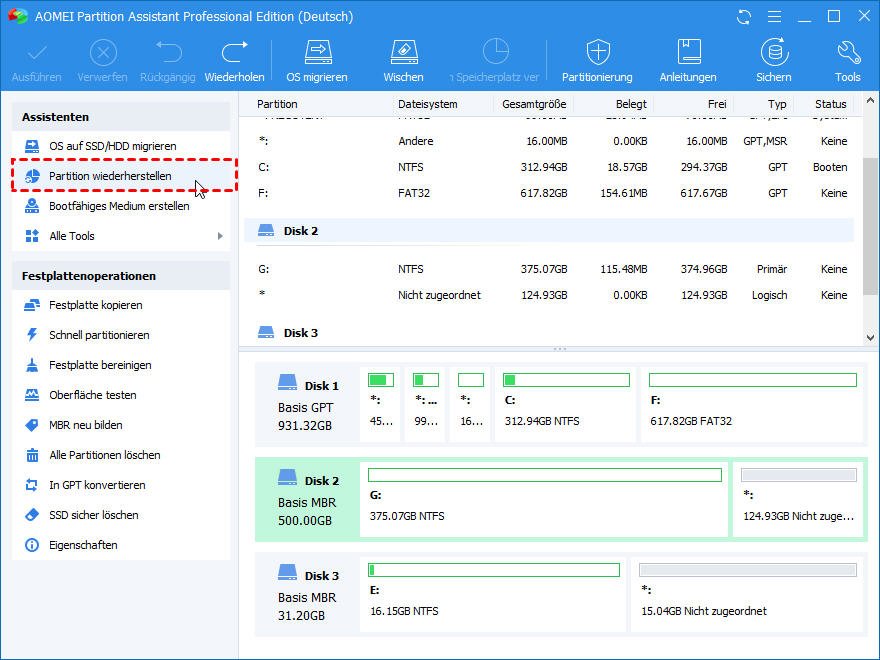Expand the Alle Tools submenu
This screenshot has width=880, height=660.
tap(124, 236)
